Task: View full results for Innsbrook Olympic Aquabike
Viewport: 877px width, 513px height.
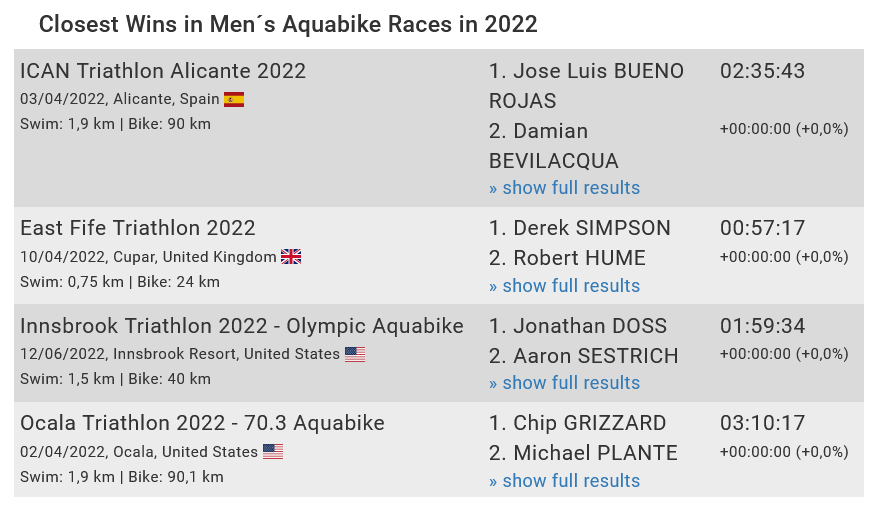Action: [x=564, y=383]
